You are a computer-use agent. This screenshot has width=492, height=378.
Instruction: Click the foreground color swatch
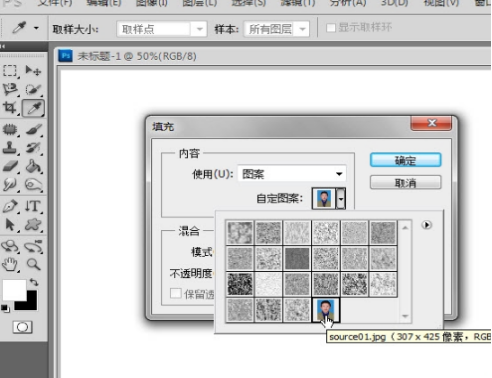(13, 289)
